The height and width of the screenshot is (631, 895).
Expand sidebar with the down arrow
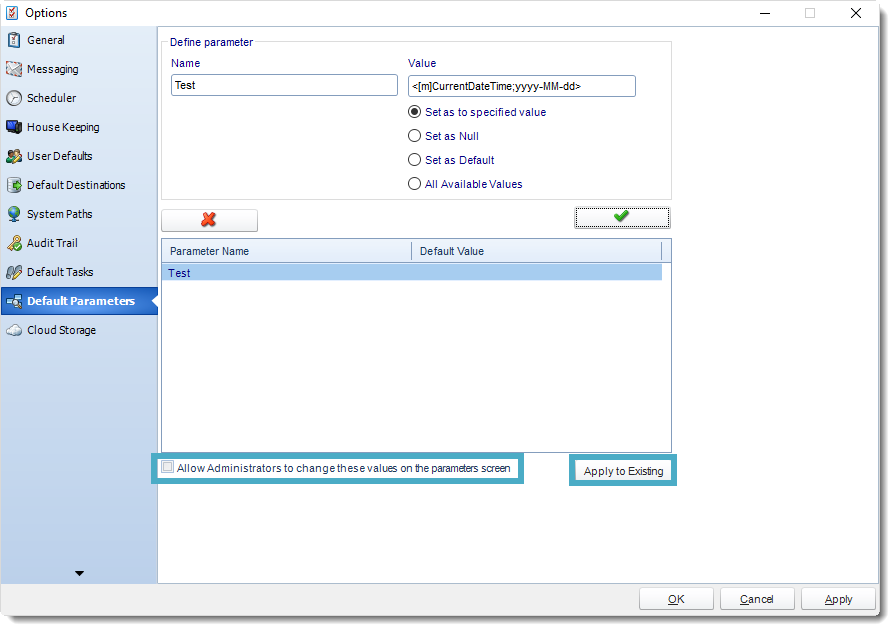pos(79,573)
